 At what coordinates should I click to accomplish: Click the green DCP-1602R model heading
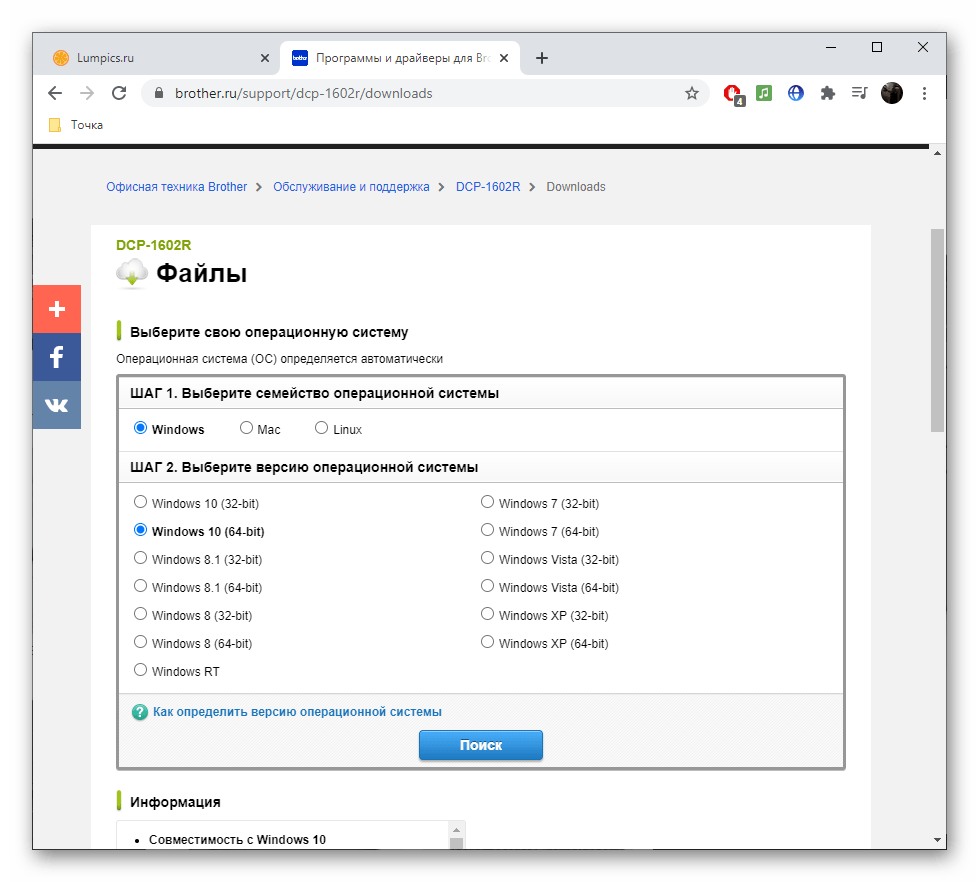154,245
